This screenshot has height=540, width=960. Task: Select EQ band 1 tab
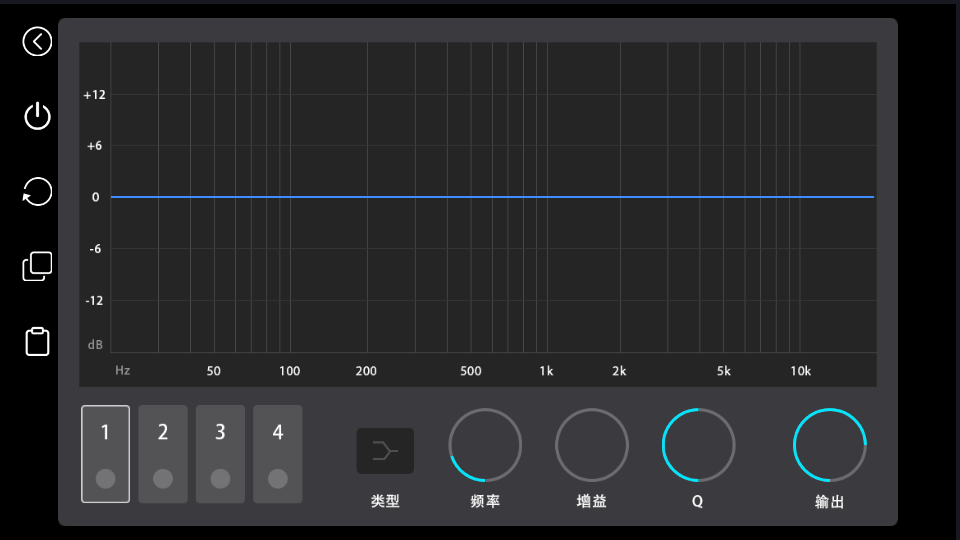(x=105, y=434)
